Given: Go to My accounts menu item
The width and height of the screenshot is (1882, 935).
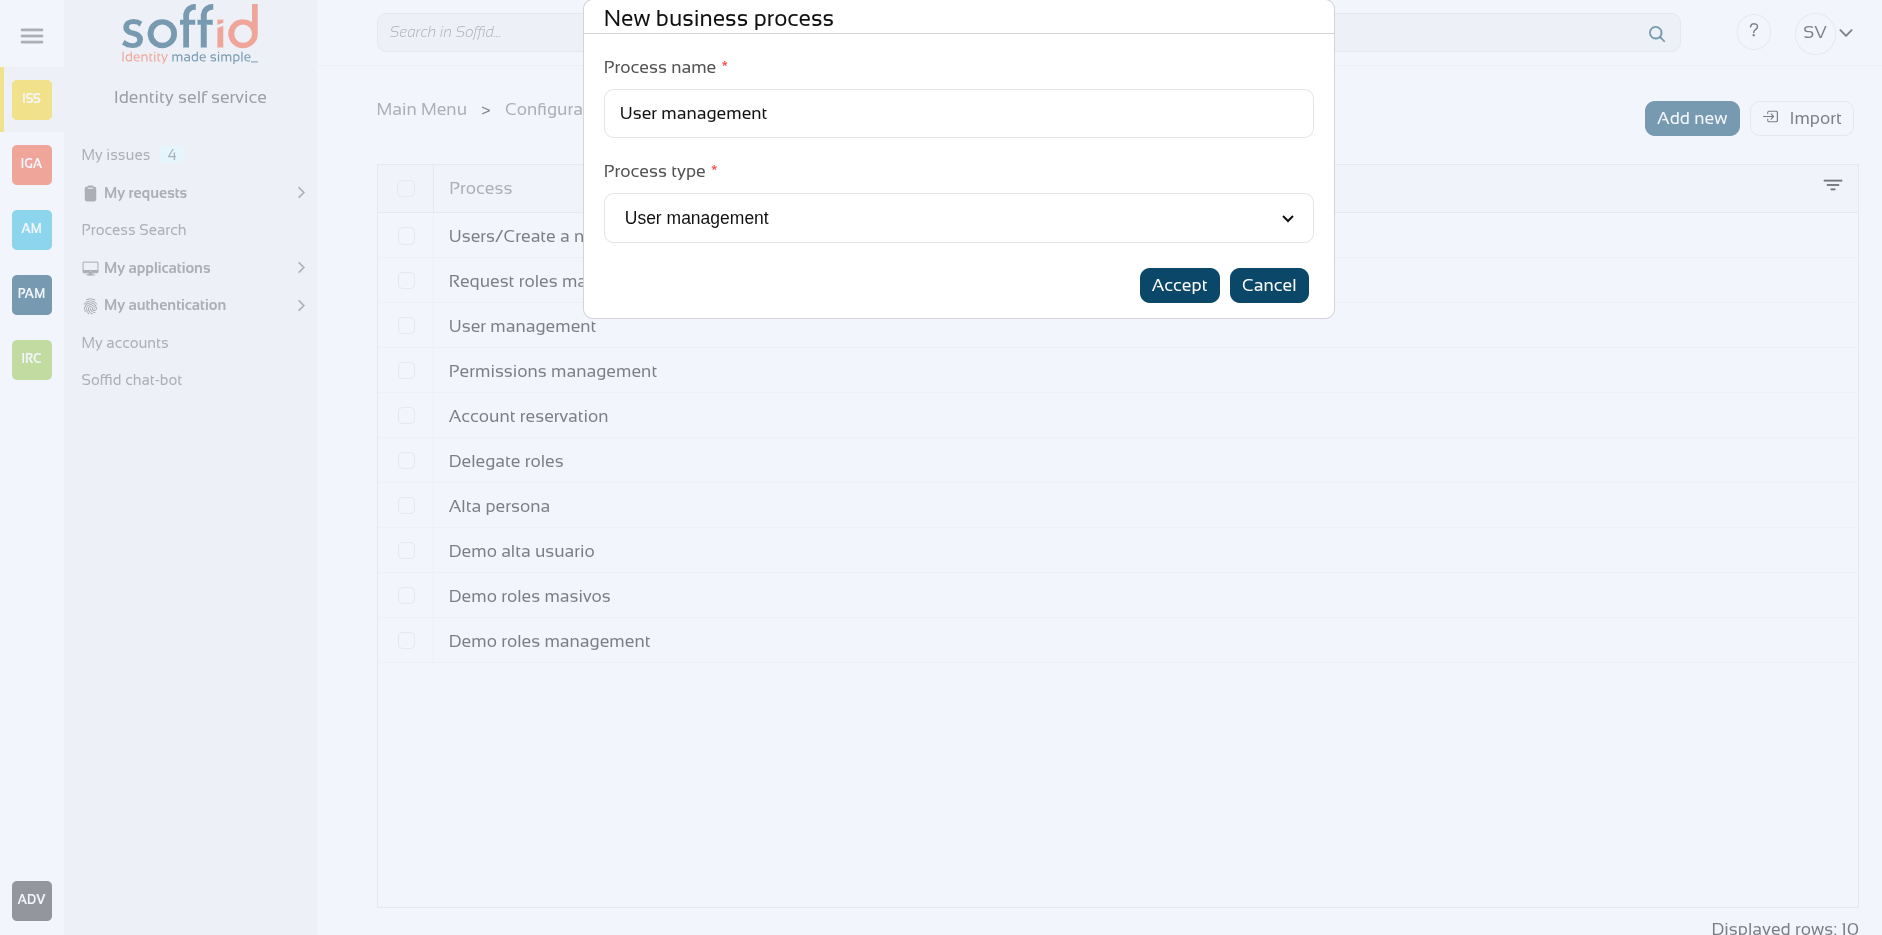Looking at the screenshot, I should [x=125, y=343].
